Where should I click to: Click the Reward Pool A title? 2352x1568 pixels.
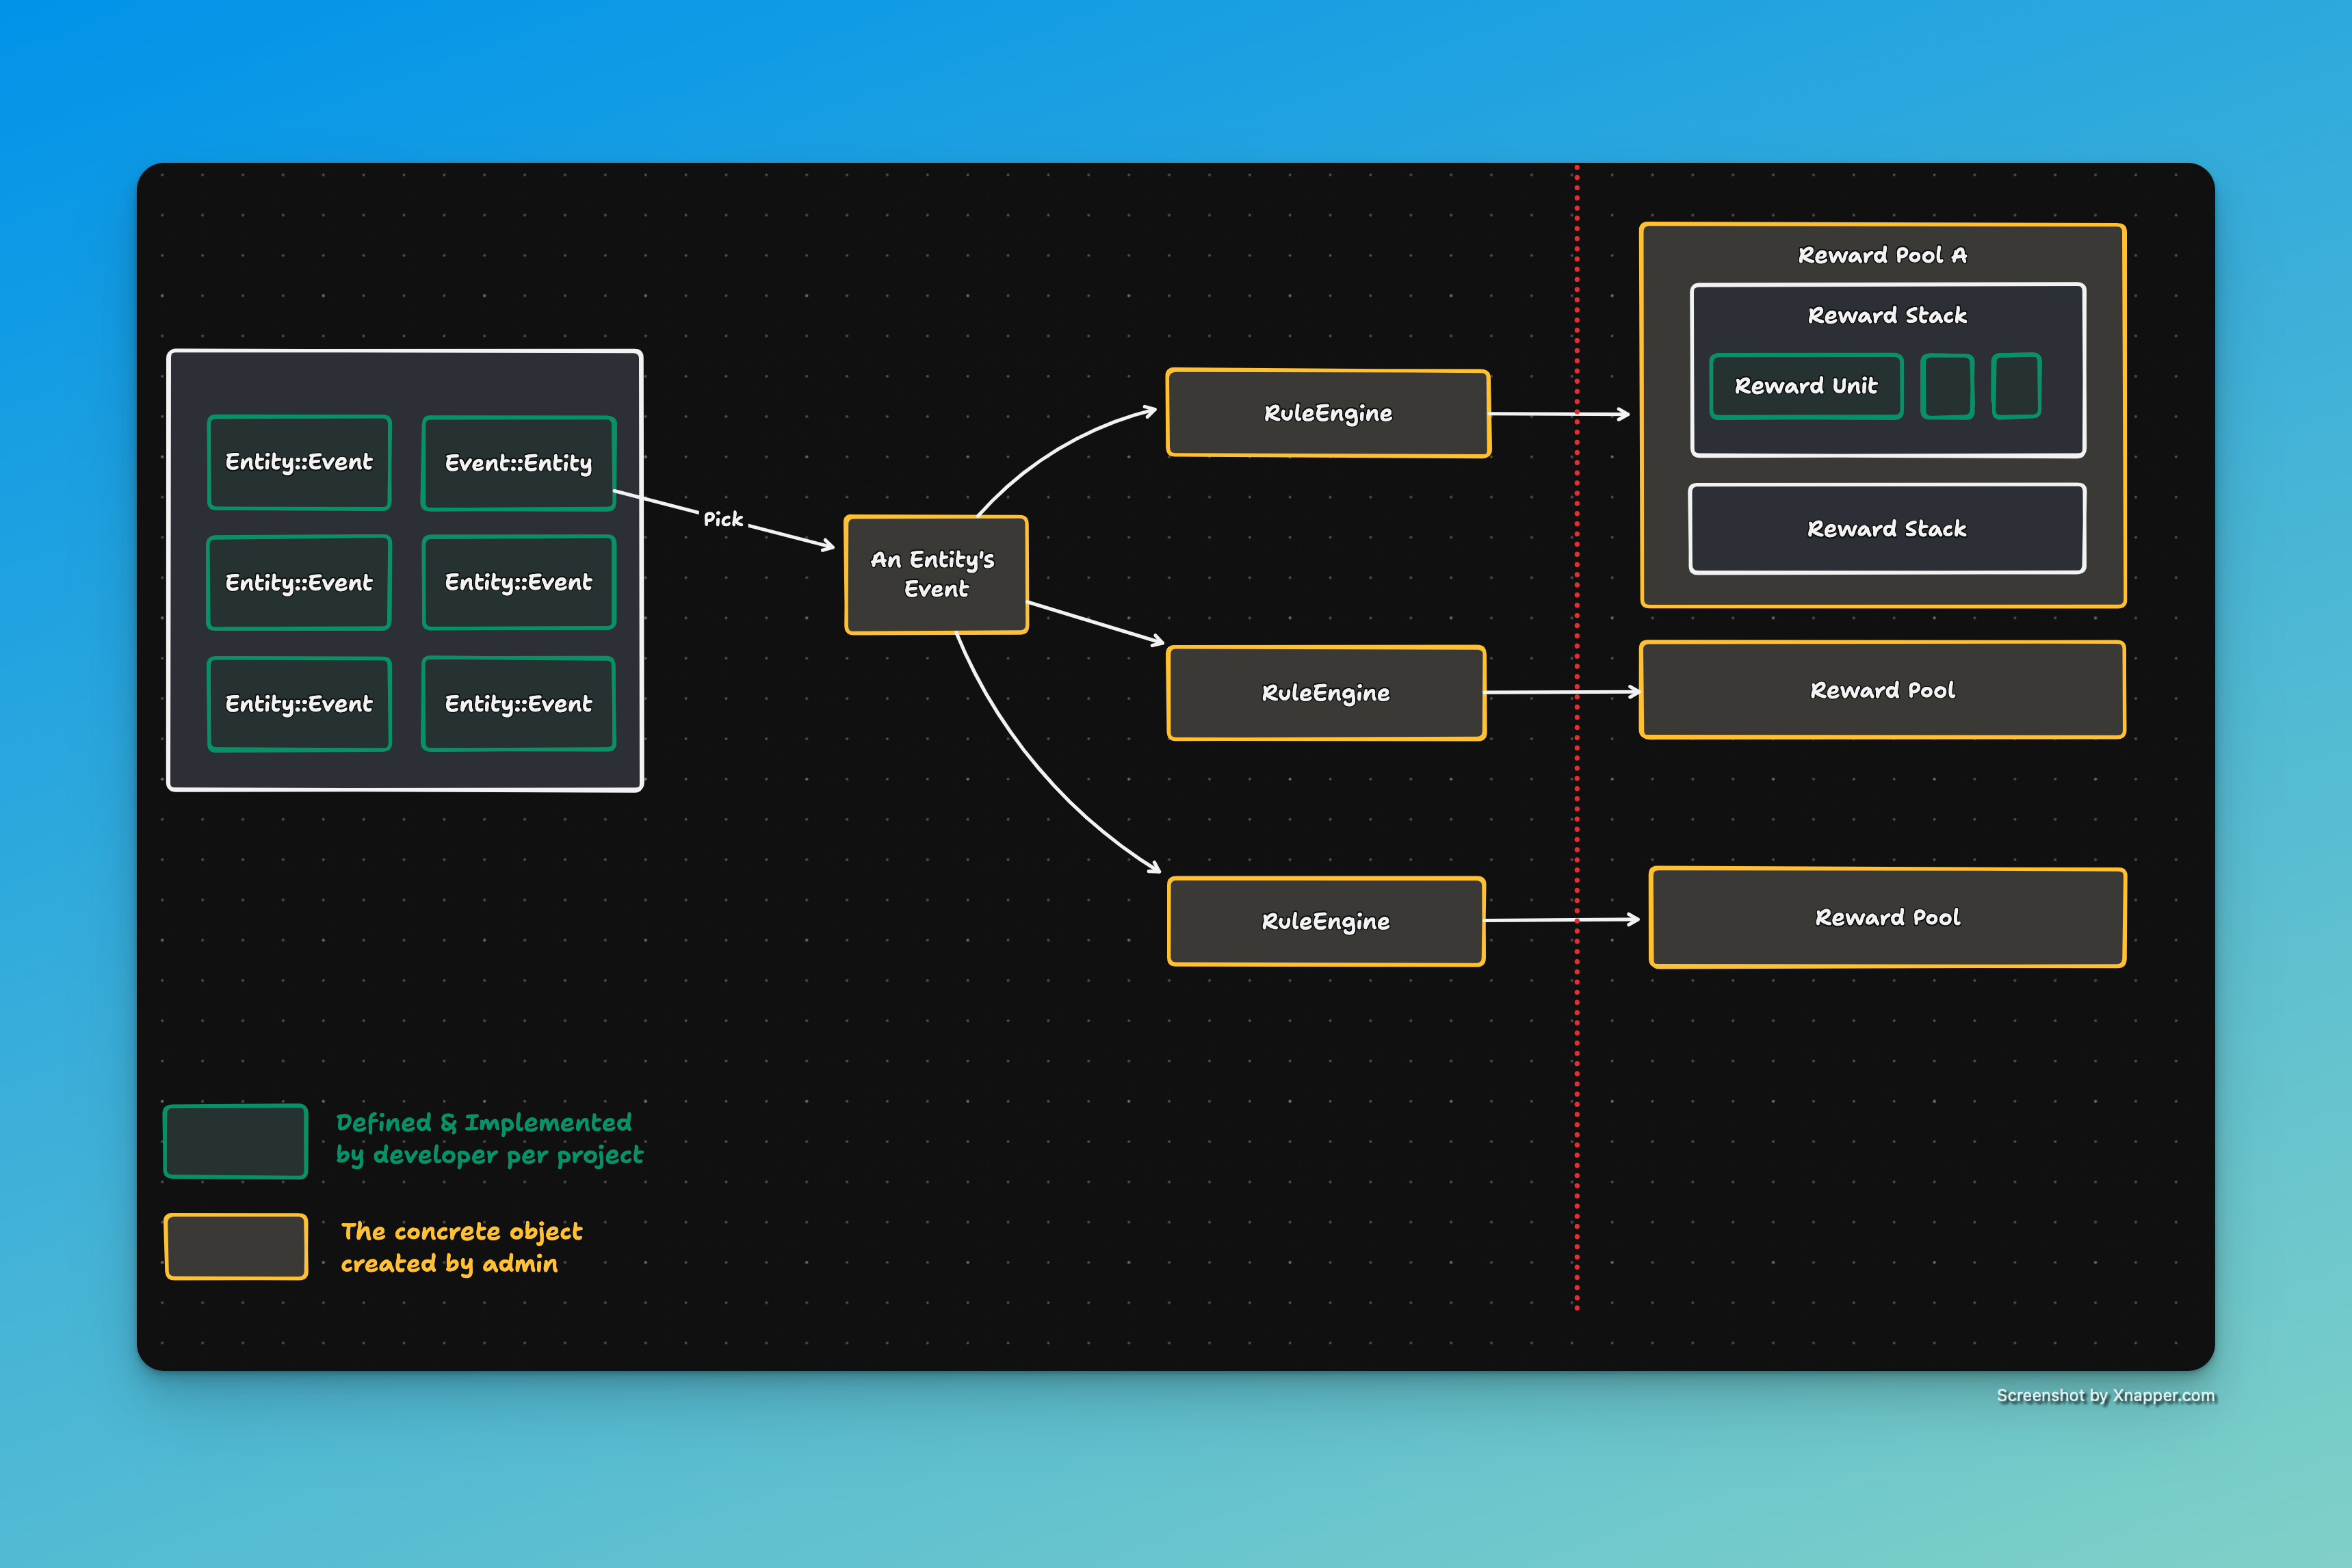click(1882, 255)
